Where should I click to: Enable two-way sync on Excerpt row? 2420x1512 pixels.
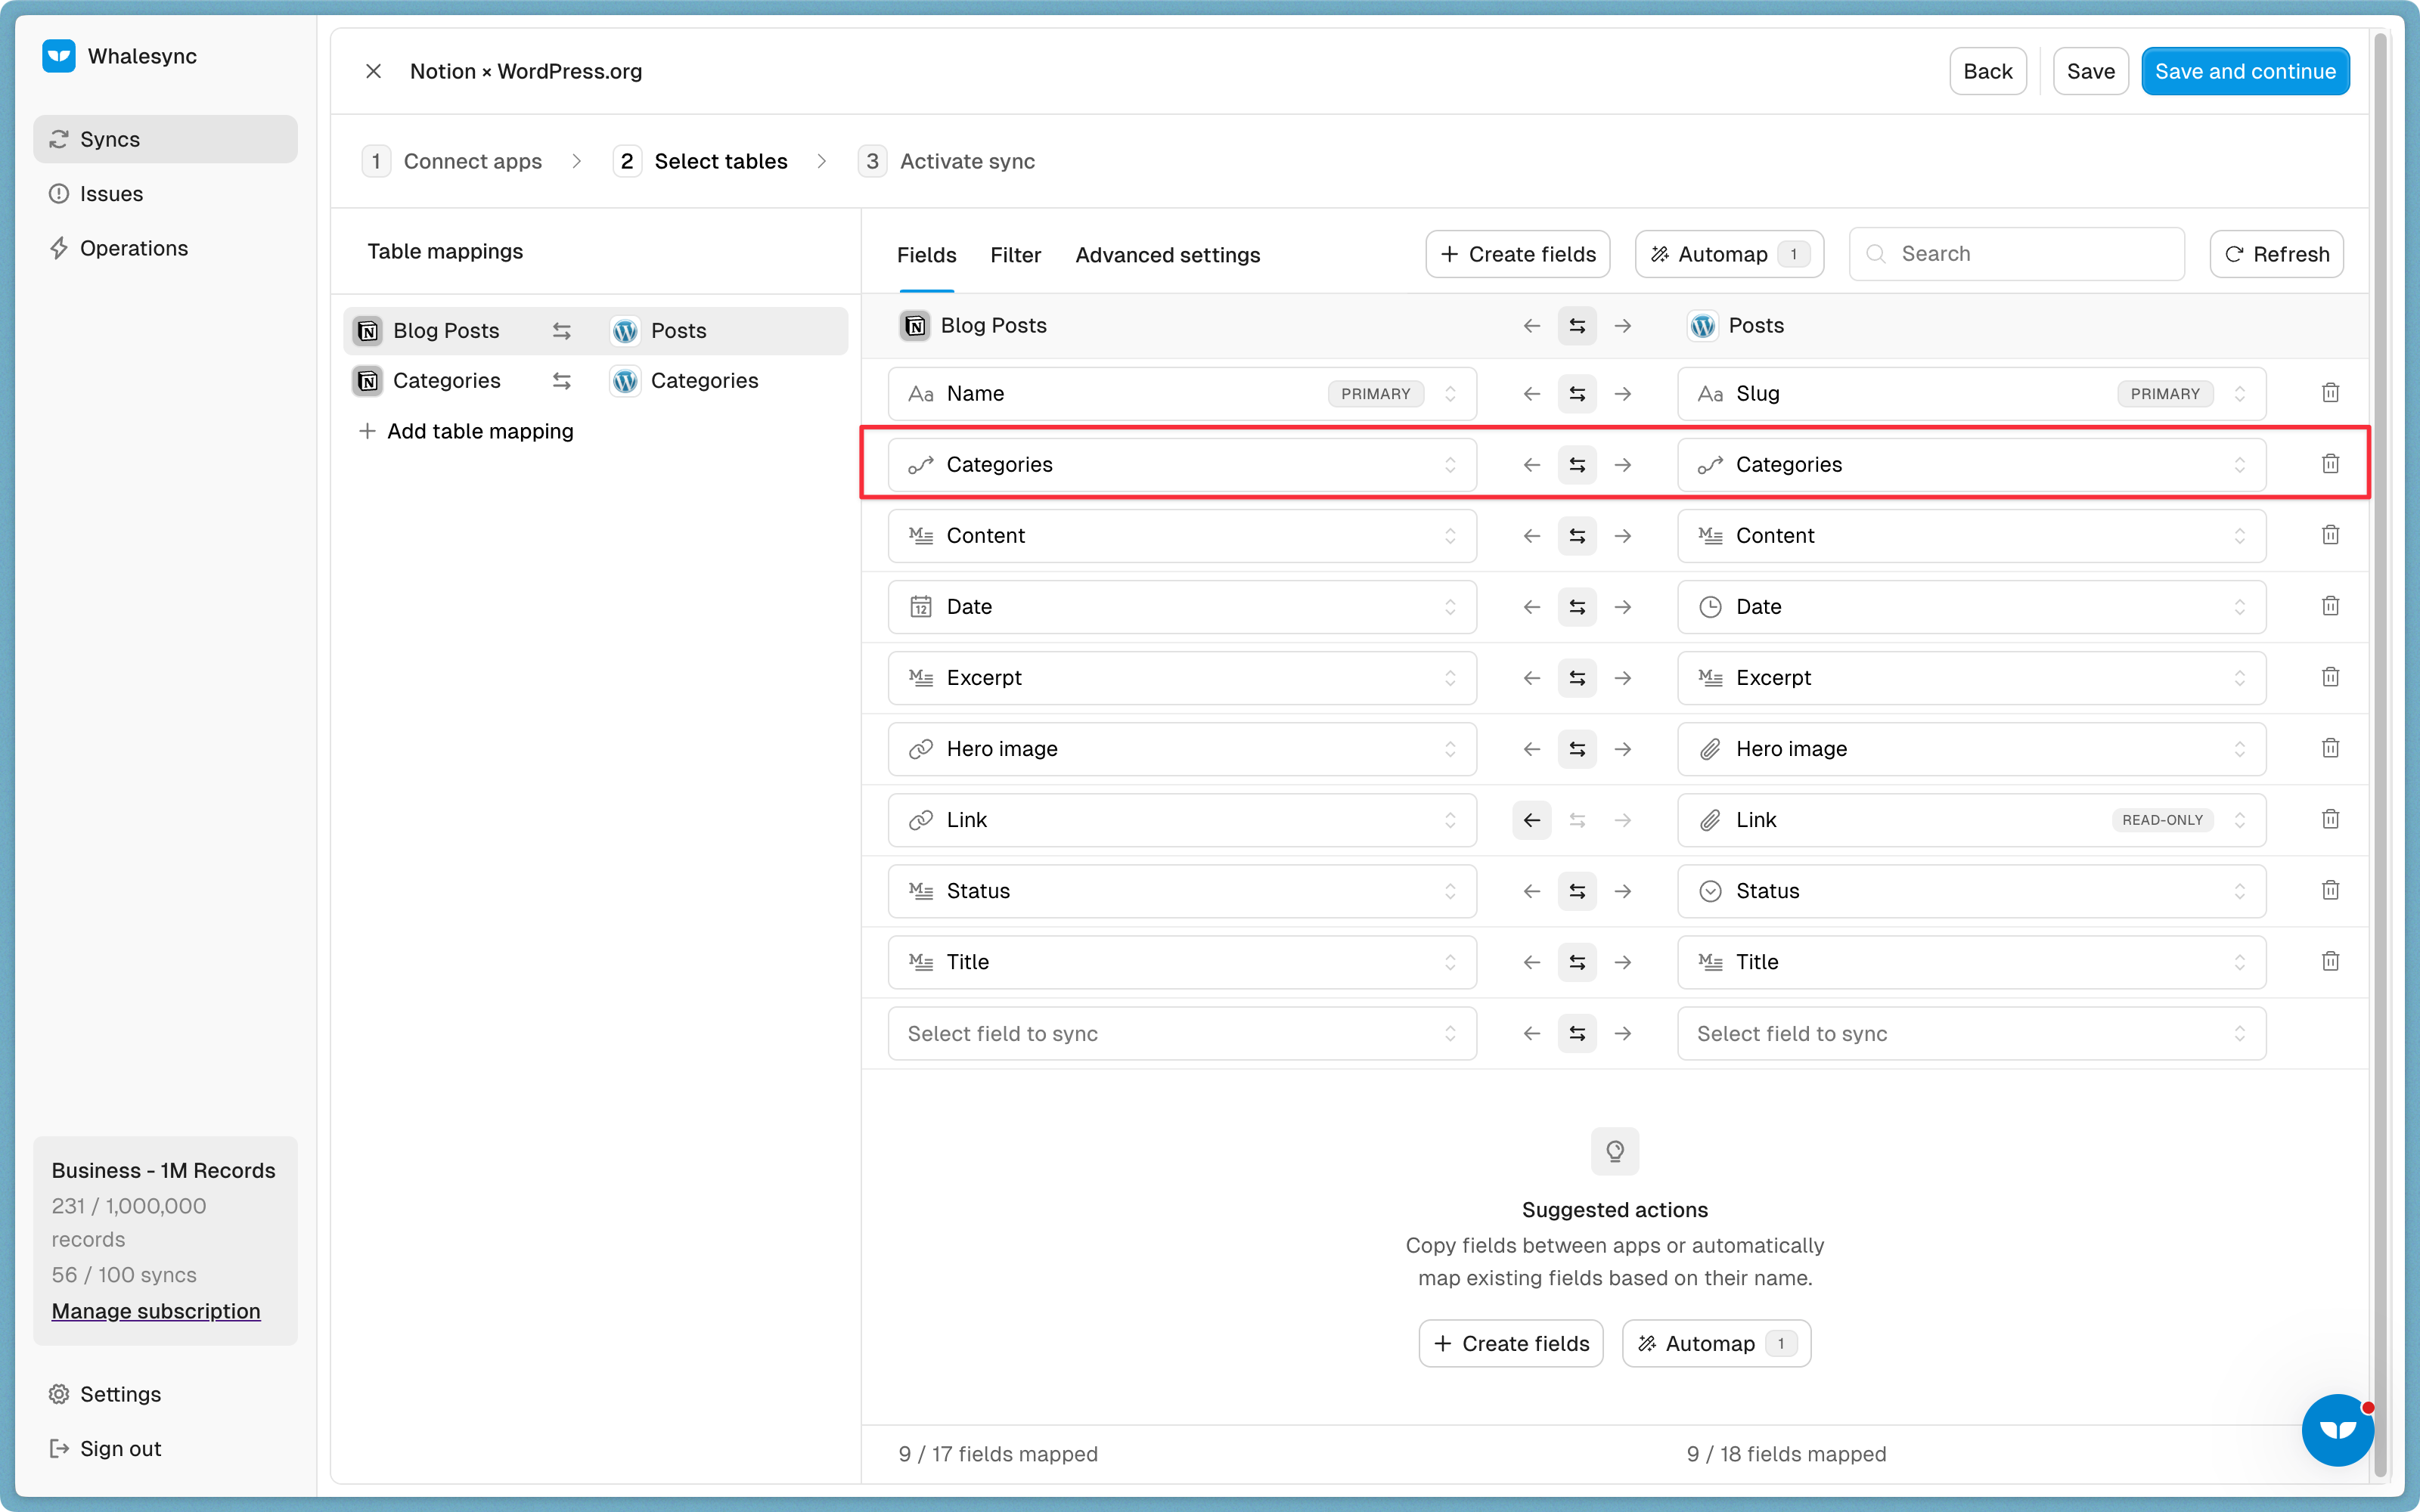(1577, 678)
